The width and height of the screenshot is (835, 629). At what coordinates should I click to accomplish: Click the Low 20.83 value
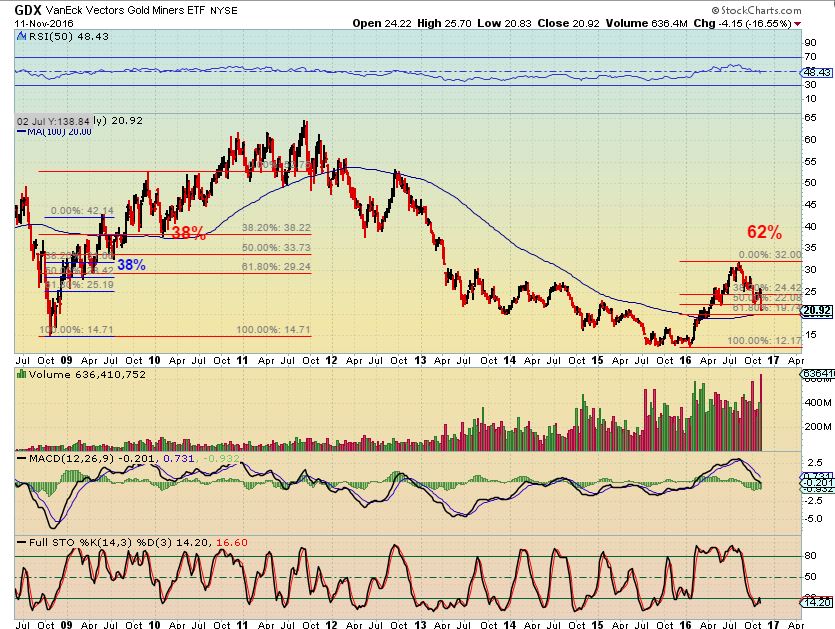[x=504, y=23]
